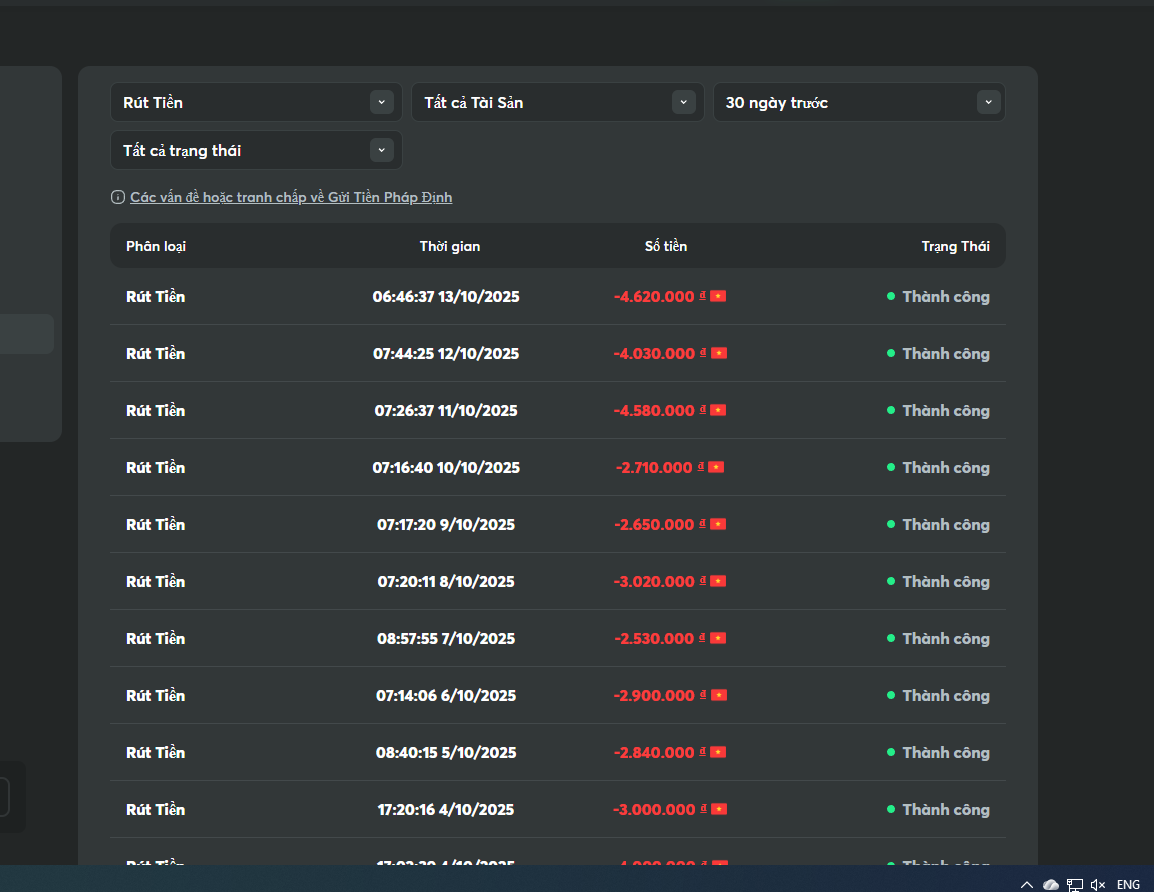Expand the Tất cả Tài Sản asset filter
Screen dimensions: 1154x892
click(x=557, y=102)
